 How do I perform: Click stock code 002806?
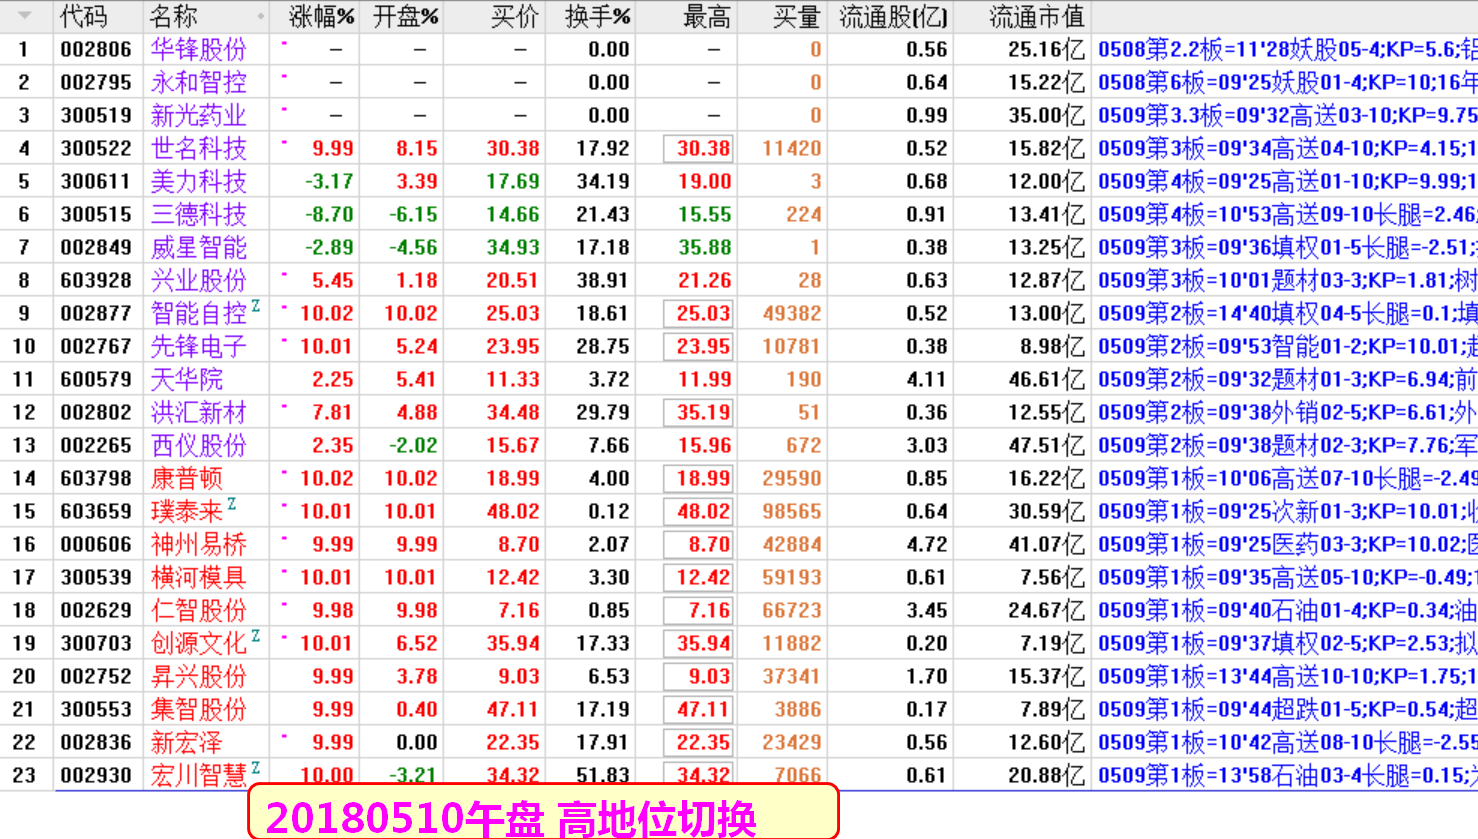point(96,49)
